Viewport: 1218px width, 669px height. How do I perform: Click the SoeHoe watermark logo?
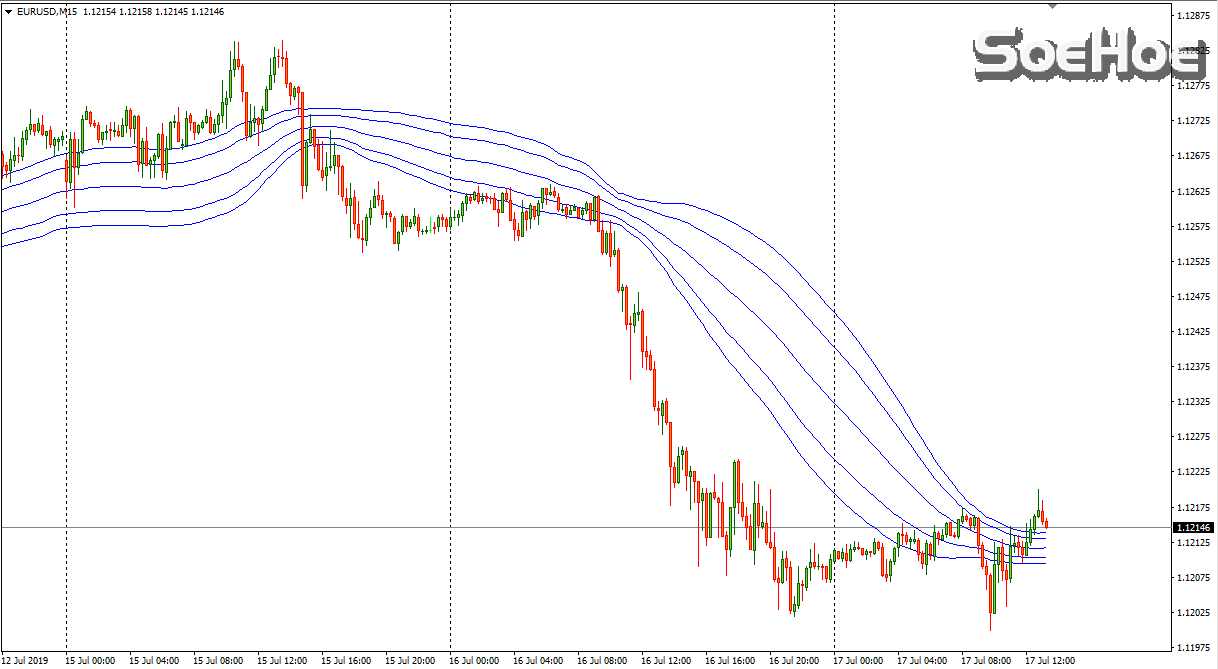pos(1089,56)
